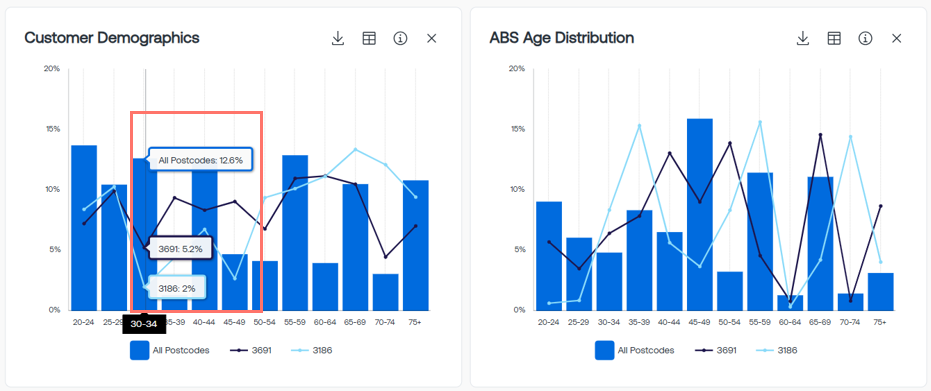Select the 45-49 bar in ABS Age Distribution
The width and height of the screenshot is (931, 391).
[x=699, y=214]
